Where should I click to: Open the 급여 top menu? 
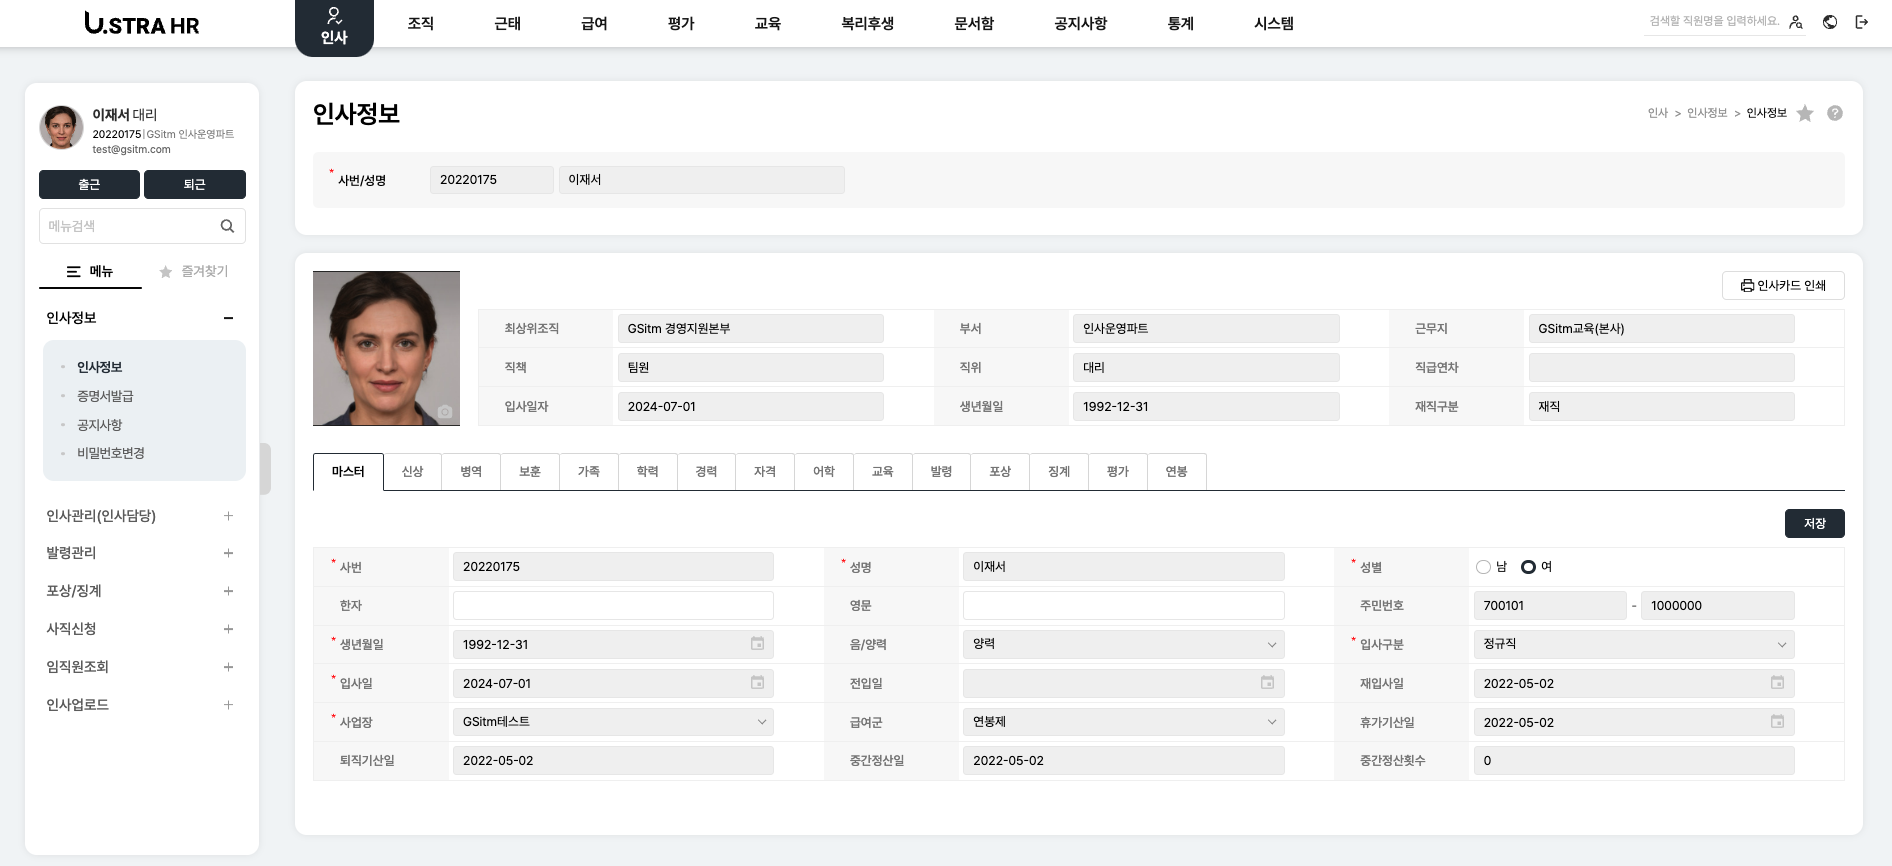(594, 23)
